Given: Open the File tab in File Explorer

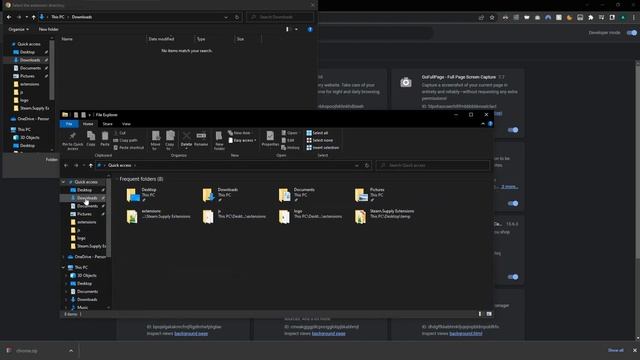Looking at the screenshot, I should tap(69, 124).
